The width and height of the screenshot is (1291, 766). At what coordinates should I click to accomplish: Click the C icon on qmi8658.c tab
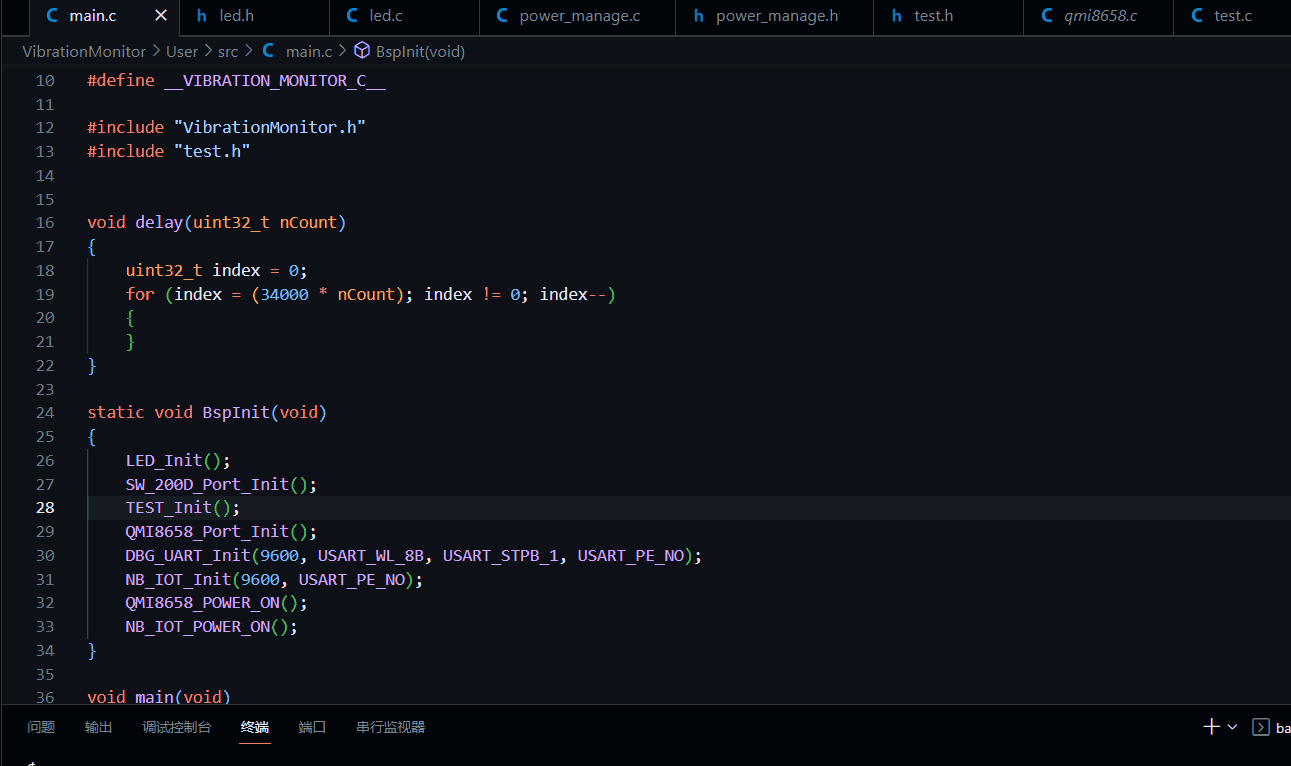(1047, 16)
